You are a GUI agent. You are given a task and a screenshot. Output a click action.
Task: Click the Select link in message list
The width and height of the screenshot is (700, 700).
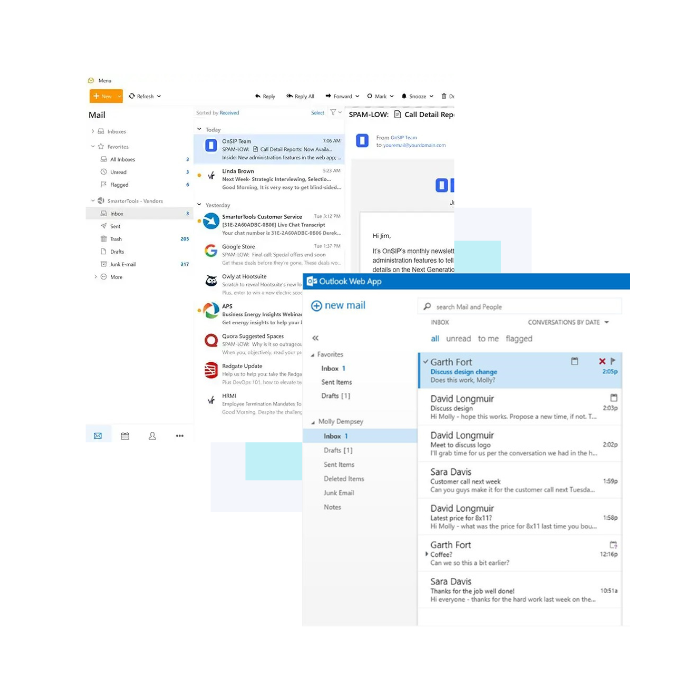(x=317, y=113)
